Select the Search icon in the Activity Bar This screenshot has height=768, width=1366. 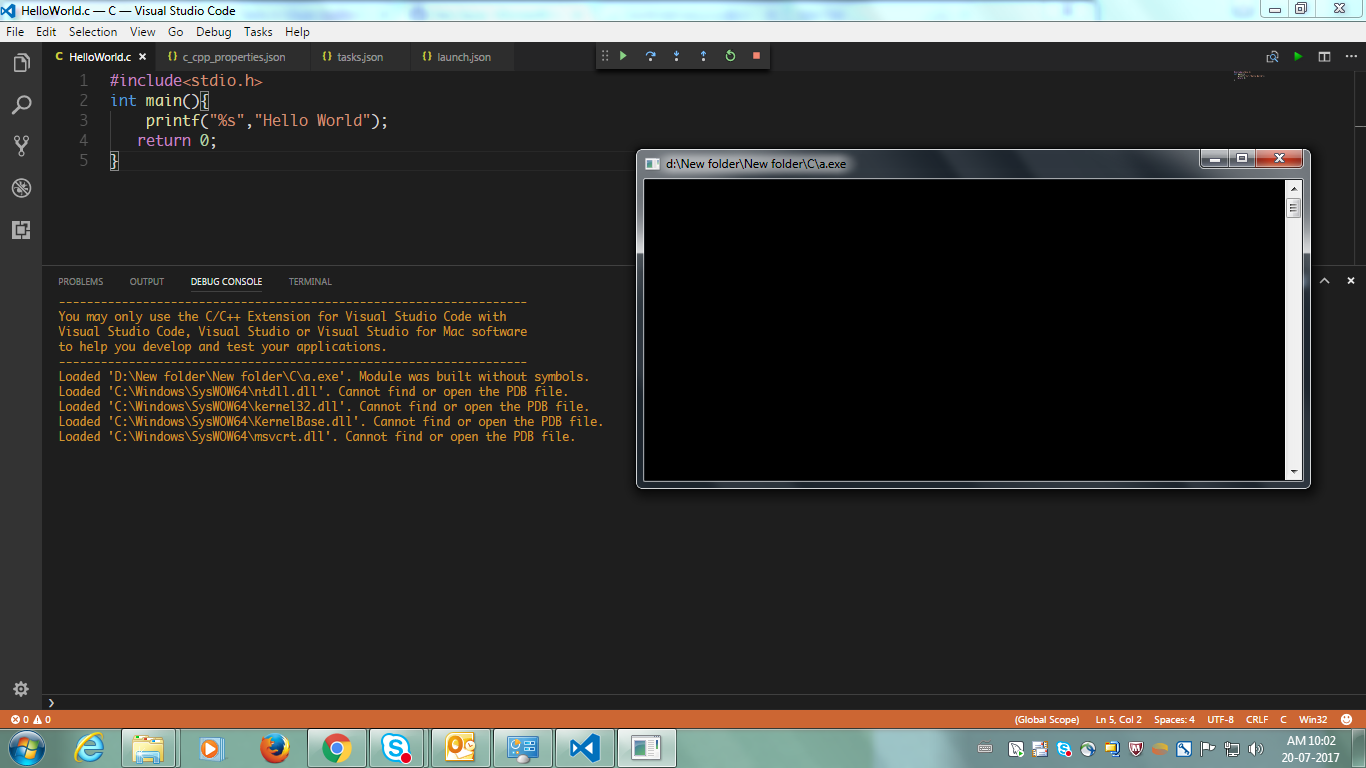tap(22, 105)
